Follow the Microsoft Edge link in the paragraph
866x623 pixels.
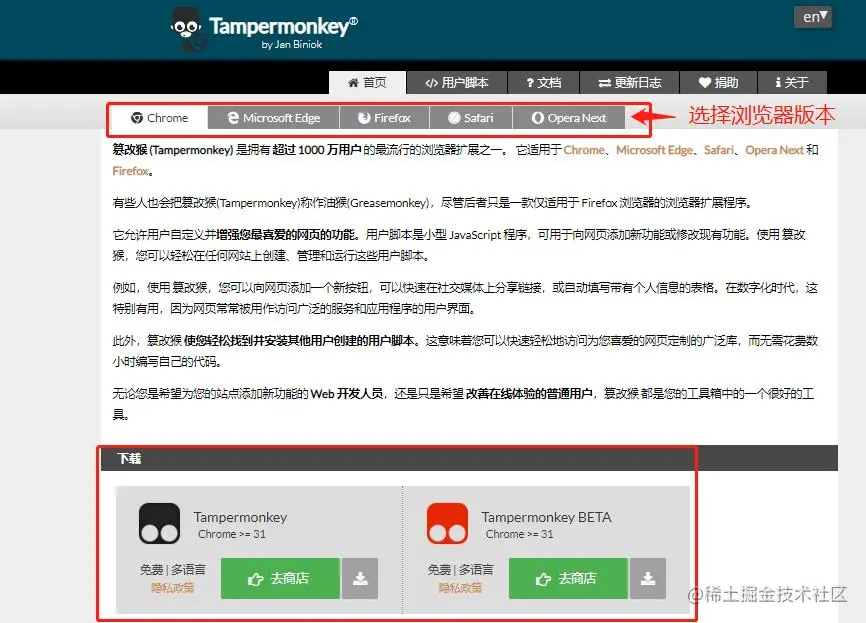tap(654, 150)
